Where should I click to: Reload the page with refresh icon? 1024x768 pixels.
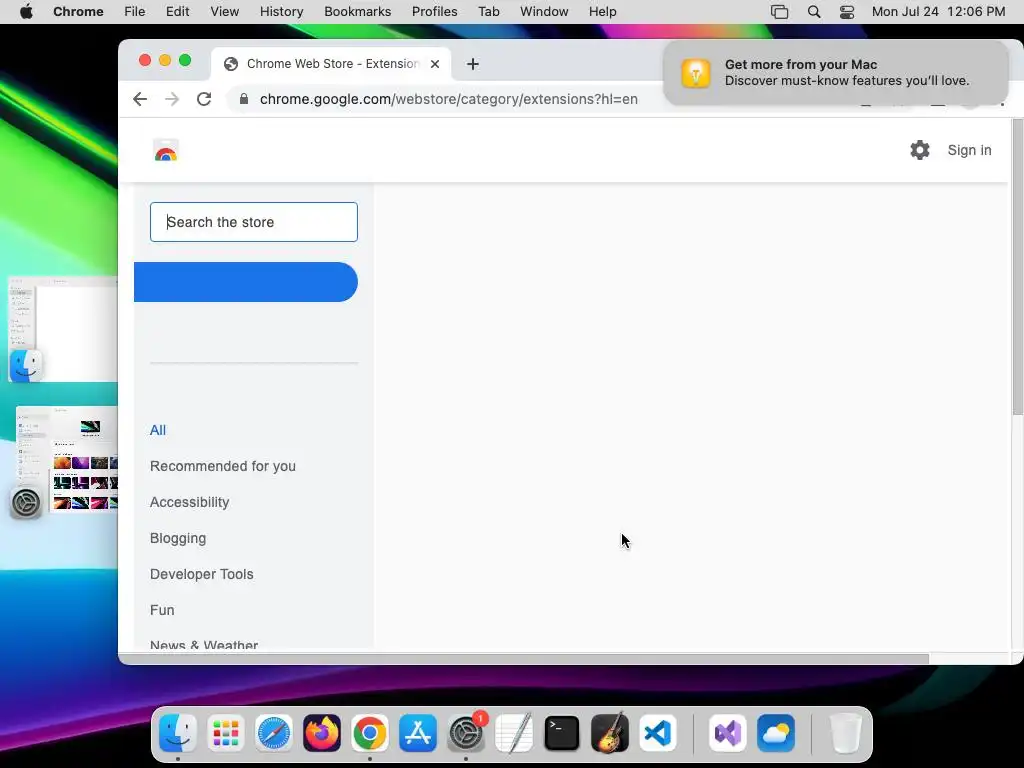click(x=204, y=99)
